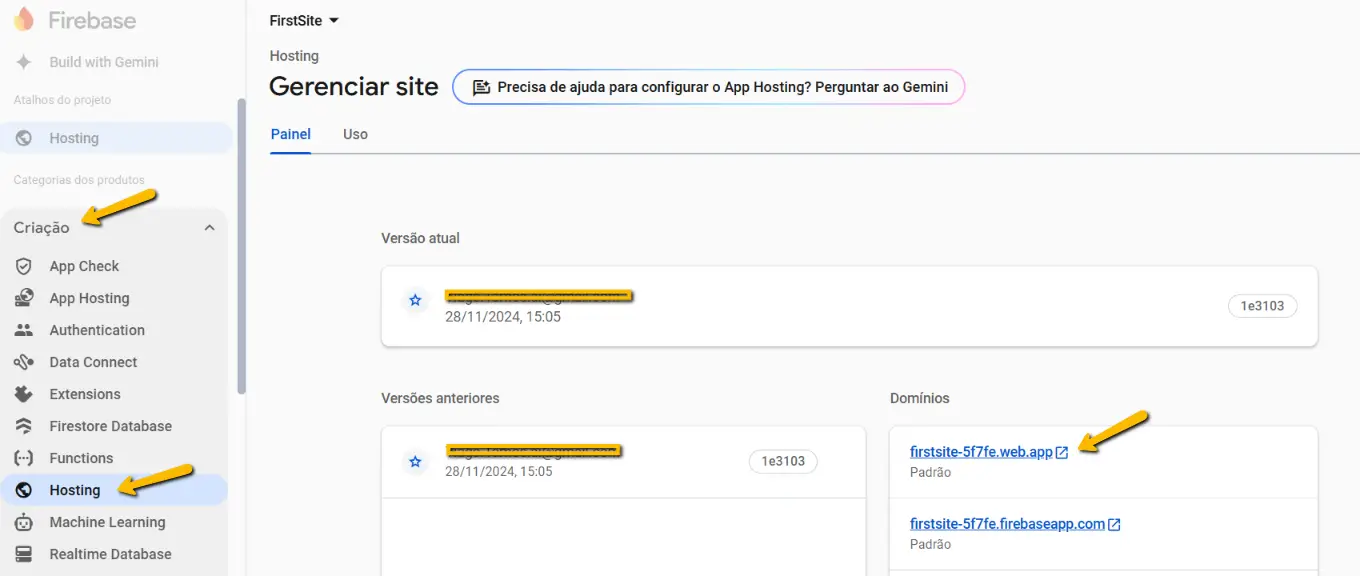
Task: Open the firstsite-5f7fe.web.app domain link
Action: coord(983,451)
